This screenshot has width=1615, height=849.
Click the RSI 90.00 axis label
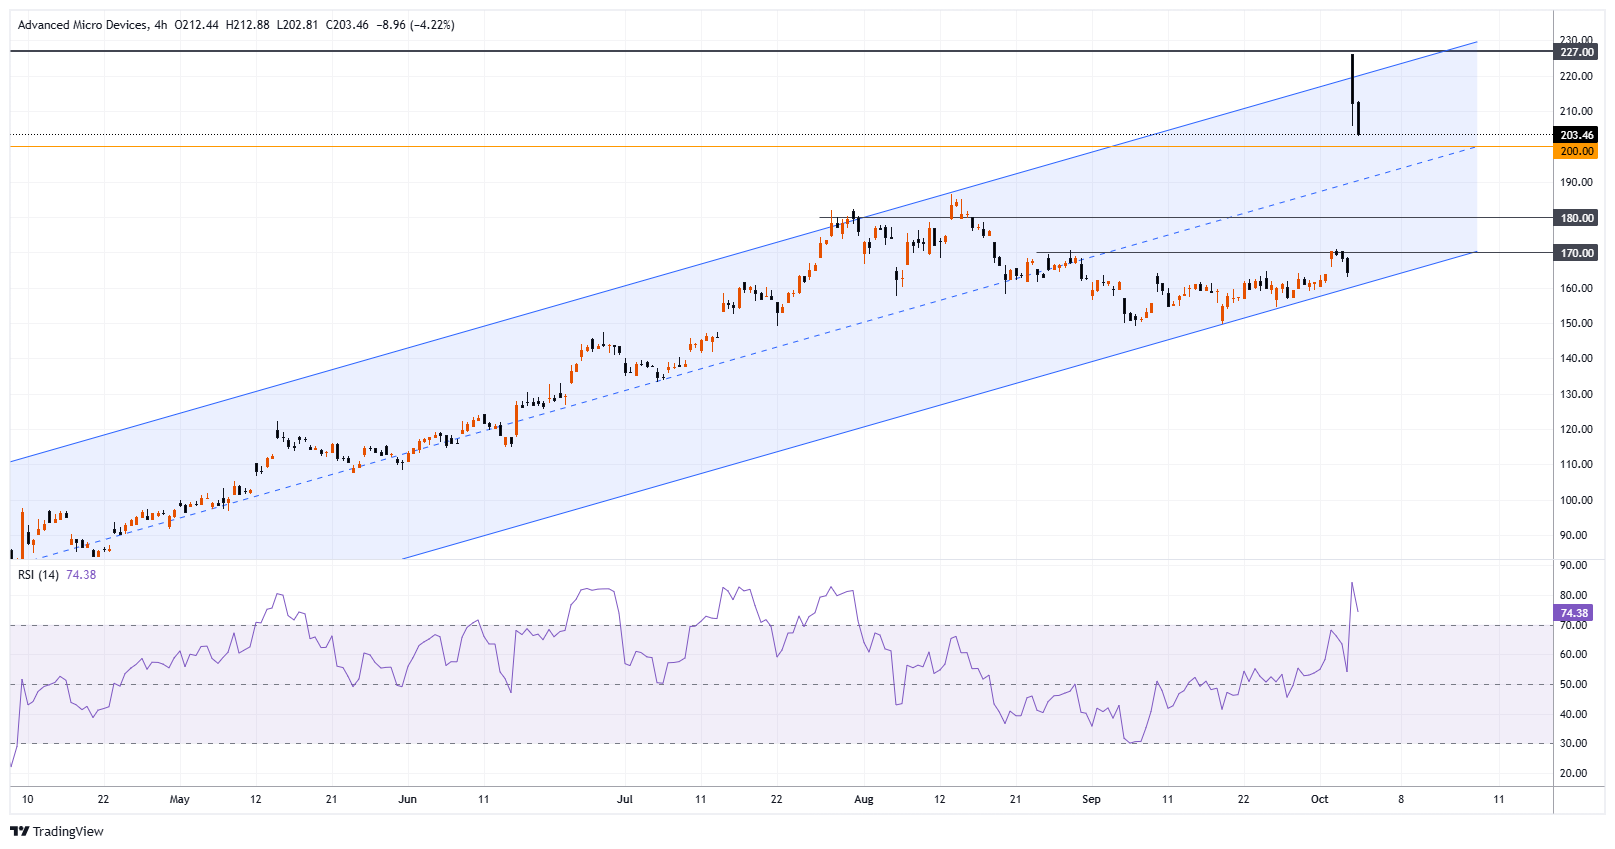1573,565
